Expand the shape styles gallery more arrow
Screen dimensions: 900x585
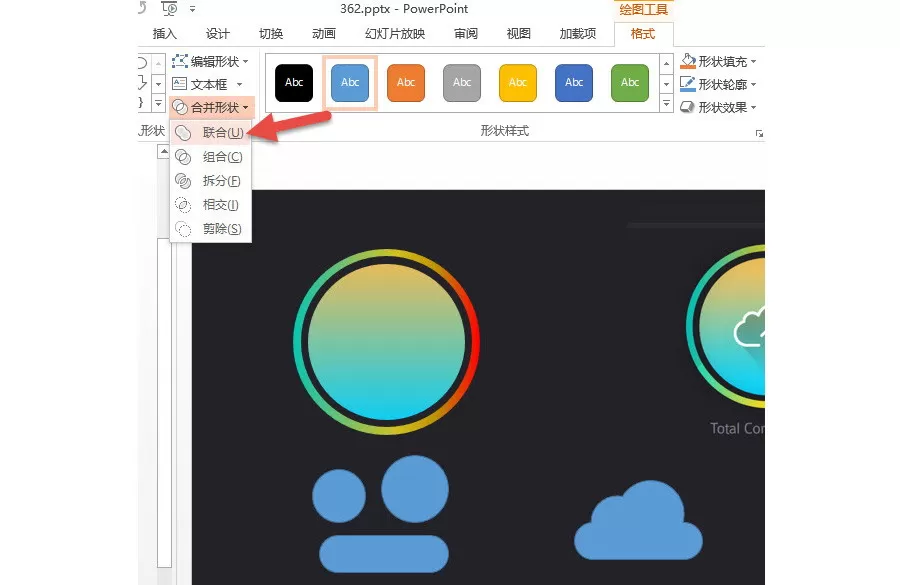pos(666,104)
